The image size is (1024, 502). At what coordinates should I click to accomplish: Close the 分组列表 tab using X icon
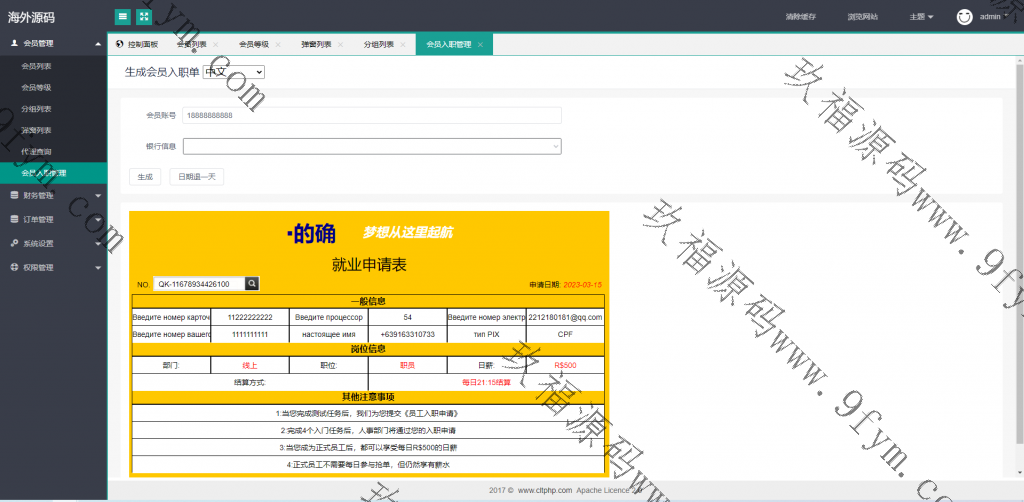401,45
